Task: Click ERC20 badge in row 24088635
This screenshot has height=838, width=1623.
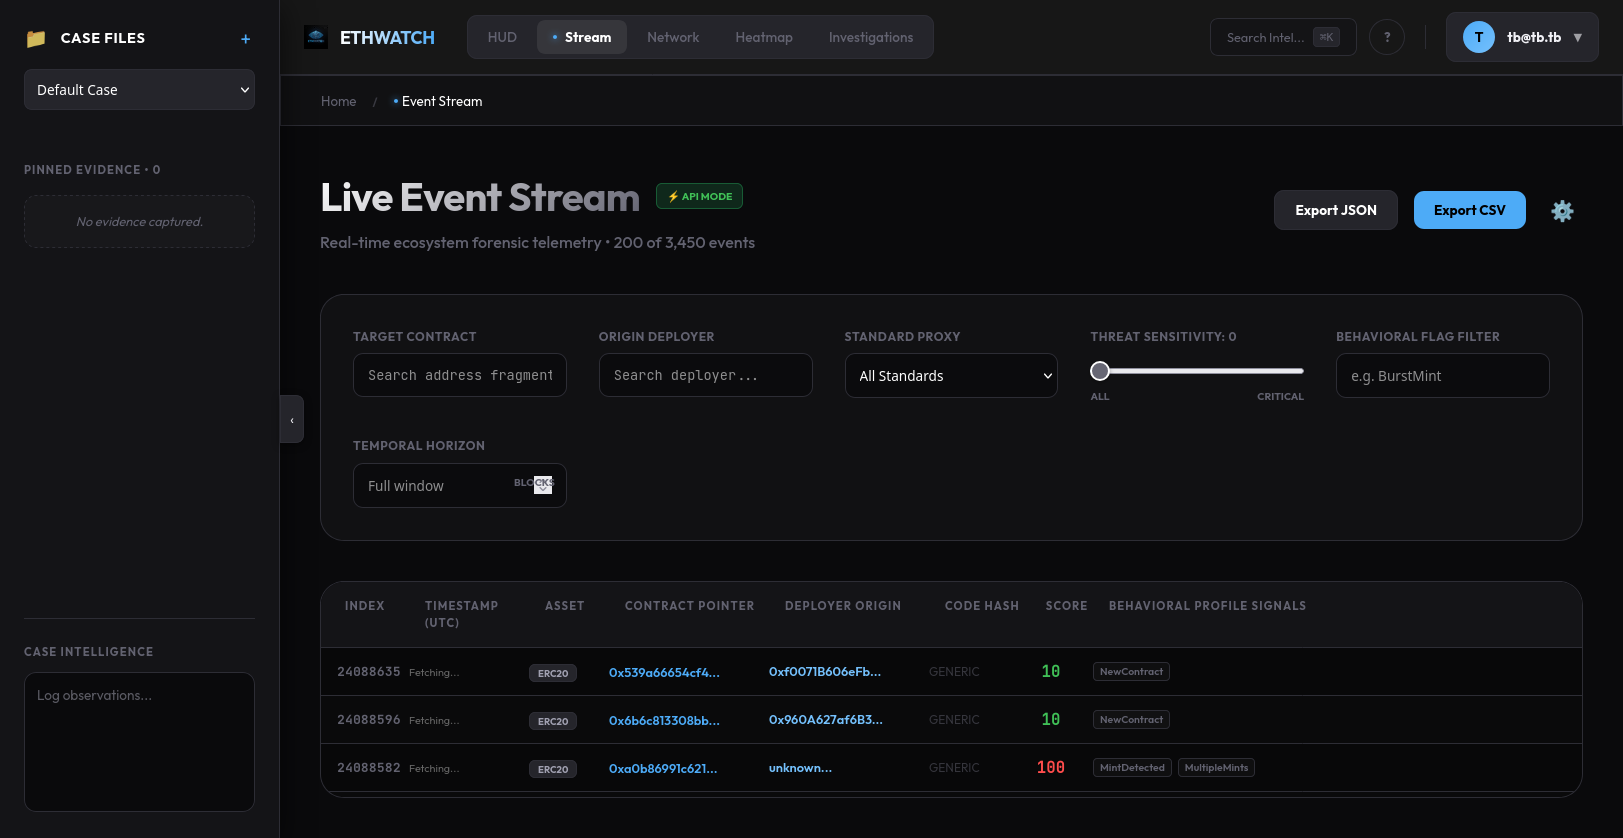Action: point(553,673)
